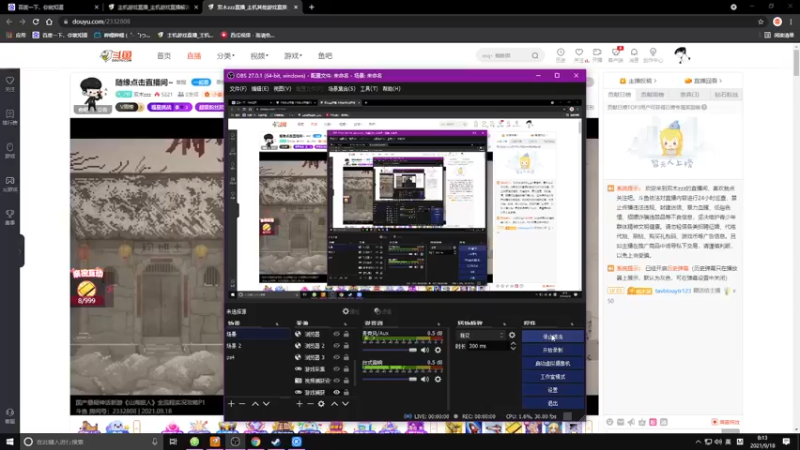This screenshot has width=800, height=450.
Task: Expand the 分类 dropdown in Douyu navigation
Action: (x=226, y=56)
